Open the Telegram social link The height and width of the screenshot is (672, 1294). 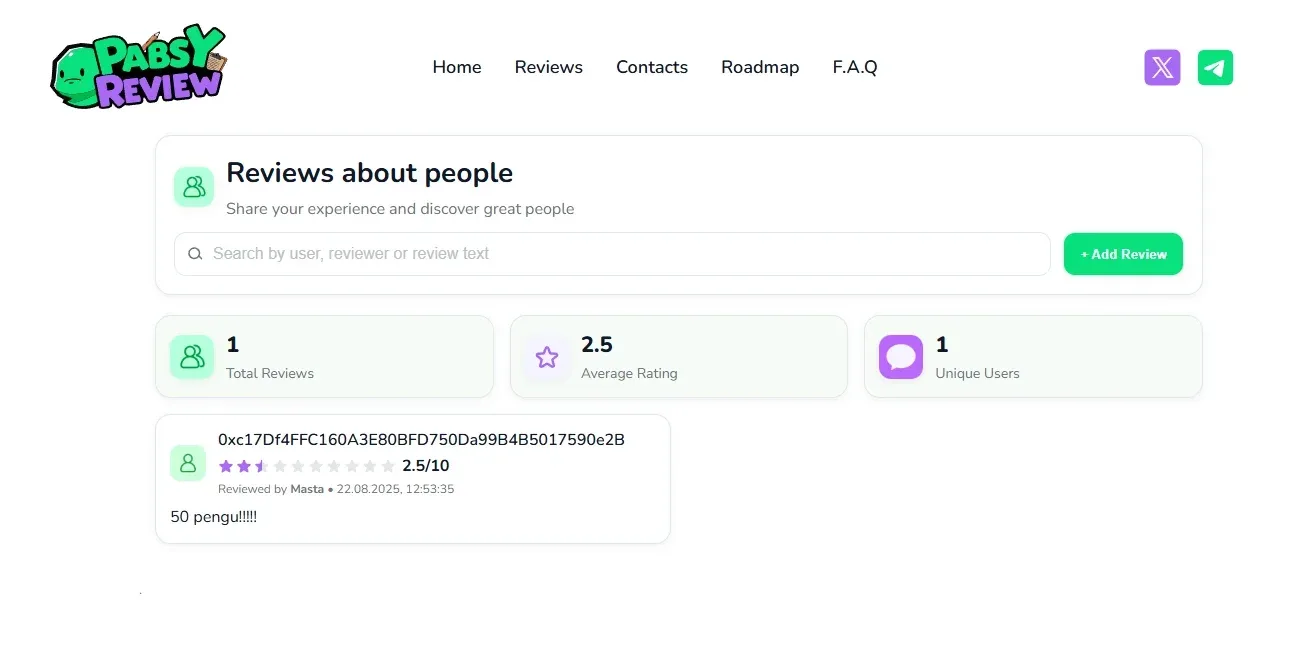click(x=1215, y=67)
